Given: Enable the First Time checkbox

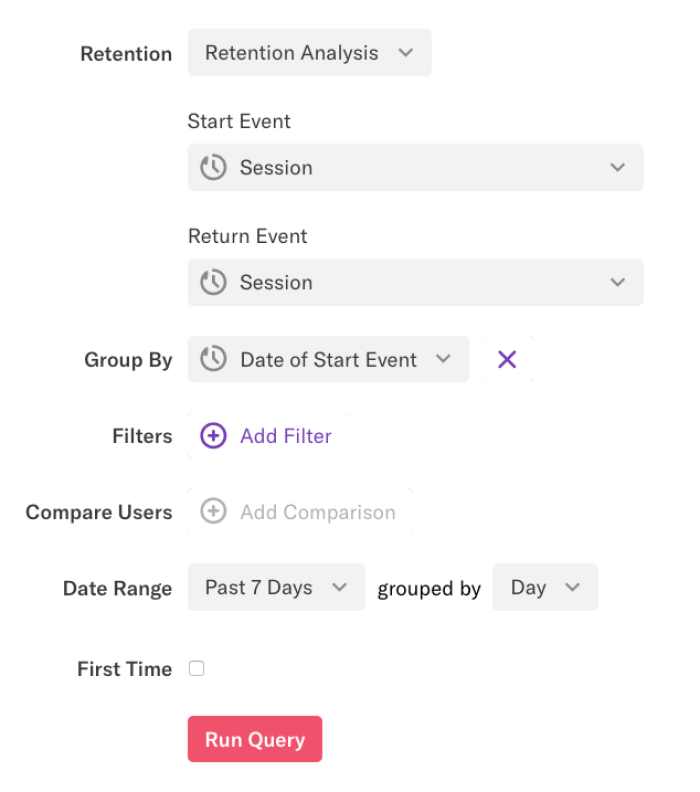Looking at the screenshot, I should (196, 668).
